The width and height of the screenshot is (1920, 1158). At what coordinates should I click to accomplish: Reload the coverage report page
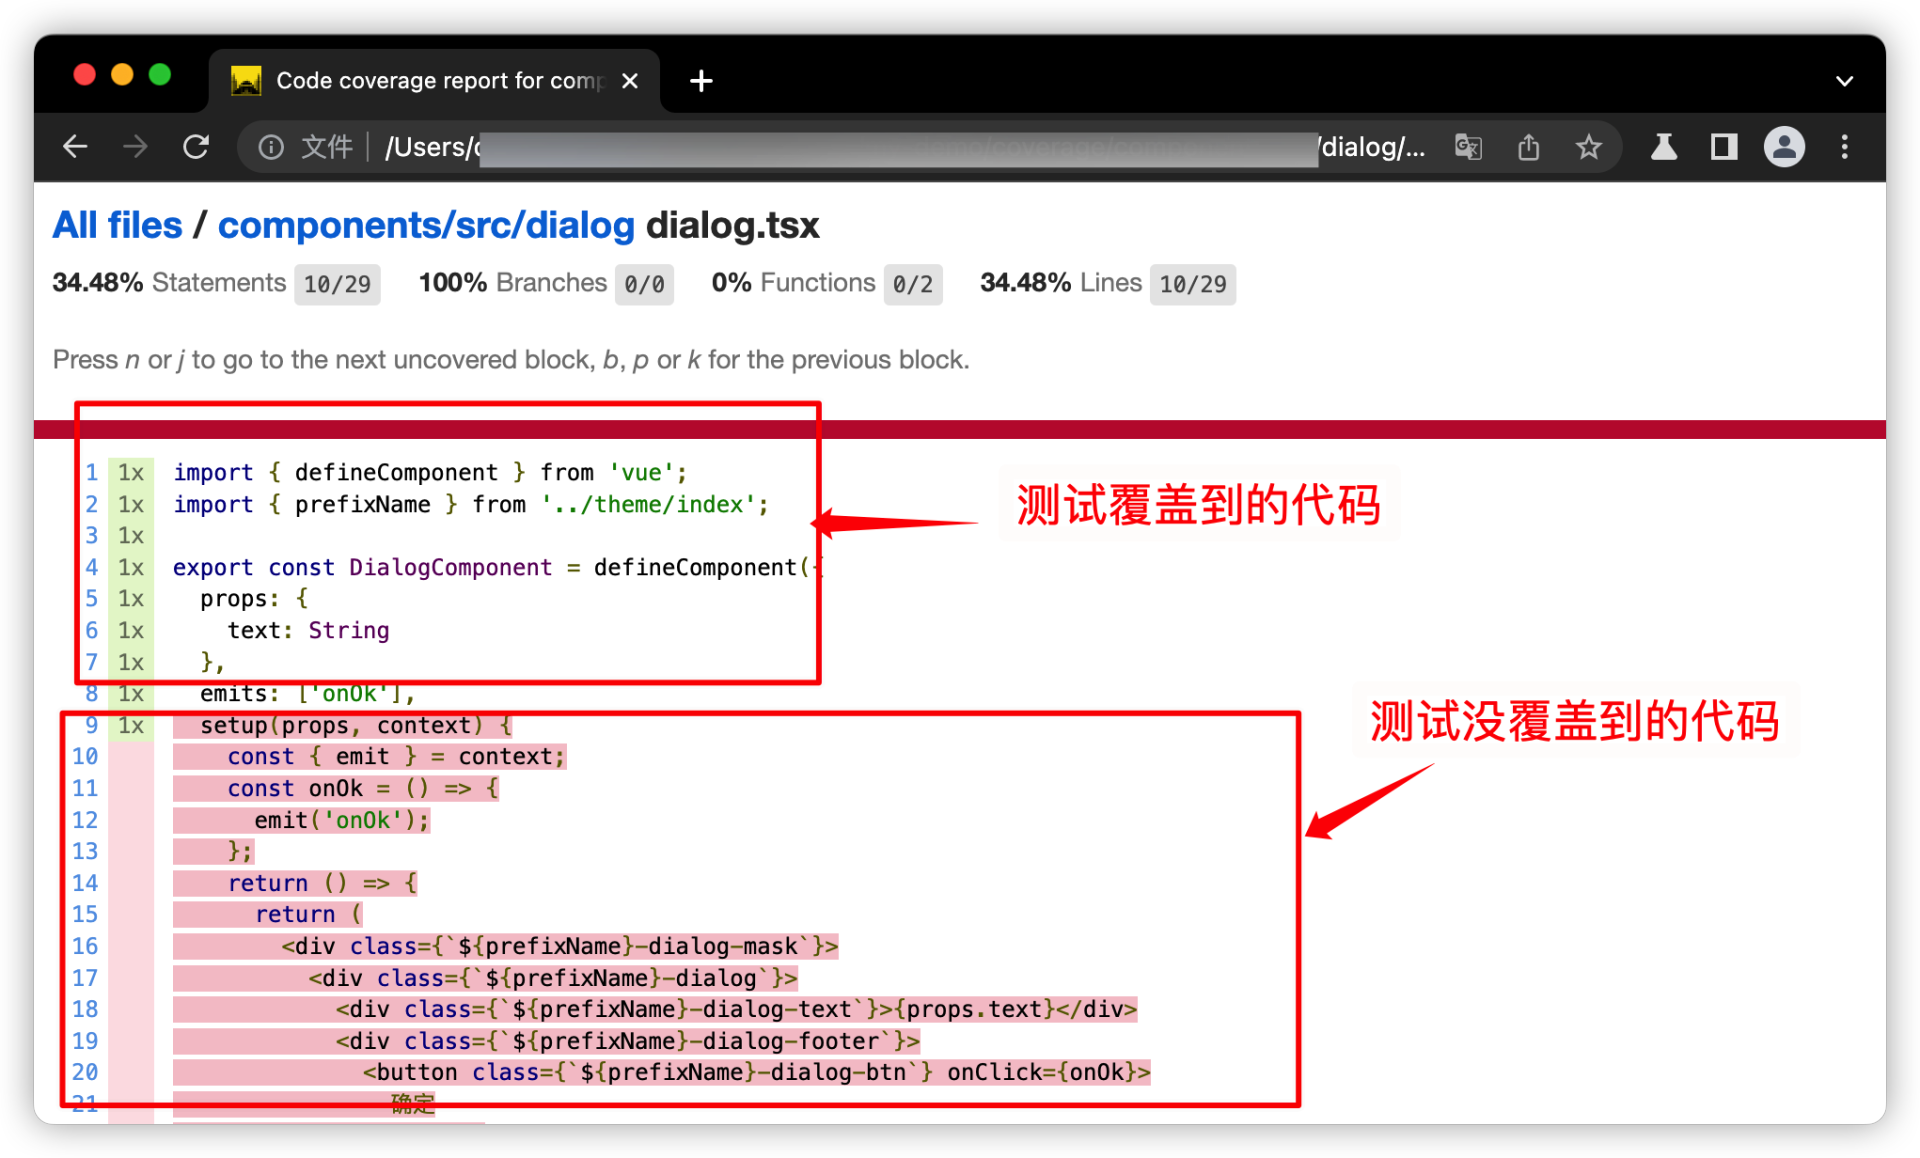coord(196,147)
